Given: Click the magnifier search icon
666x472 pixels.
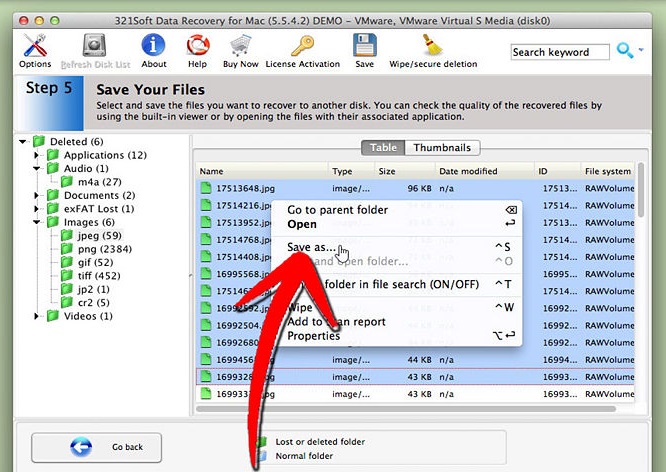Looking at the screenshot, I should tap(625, 50).
